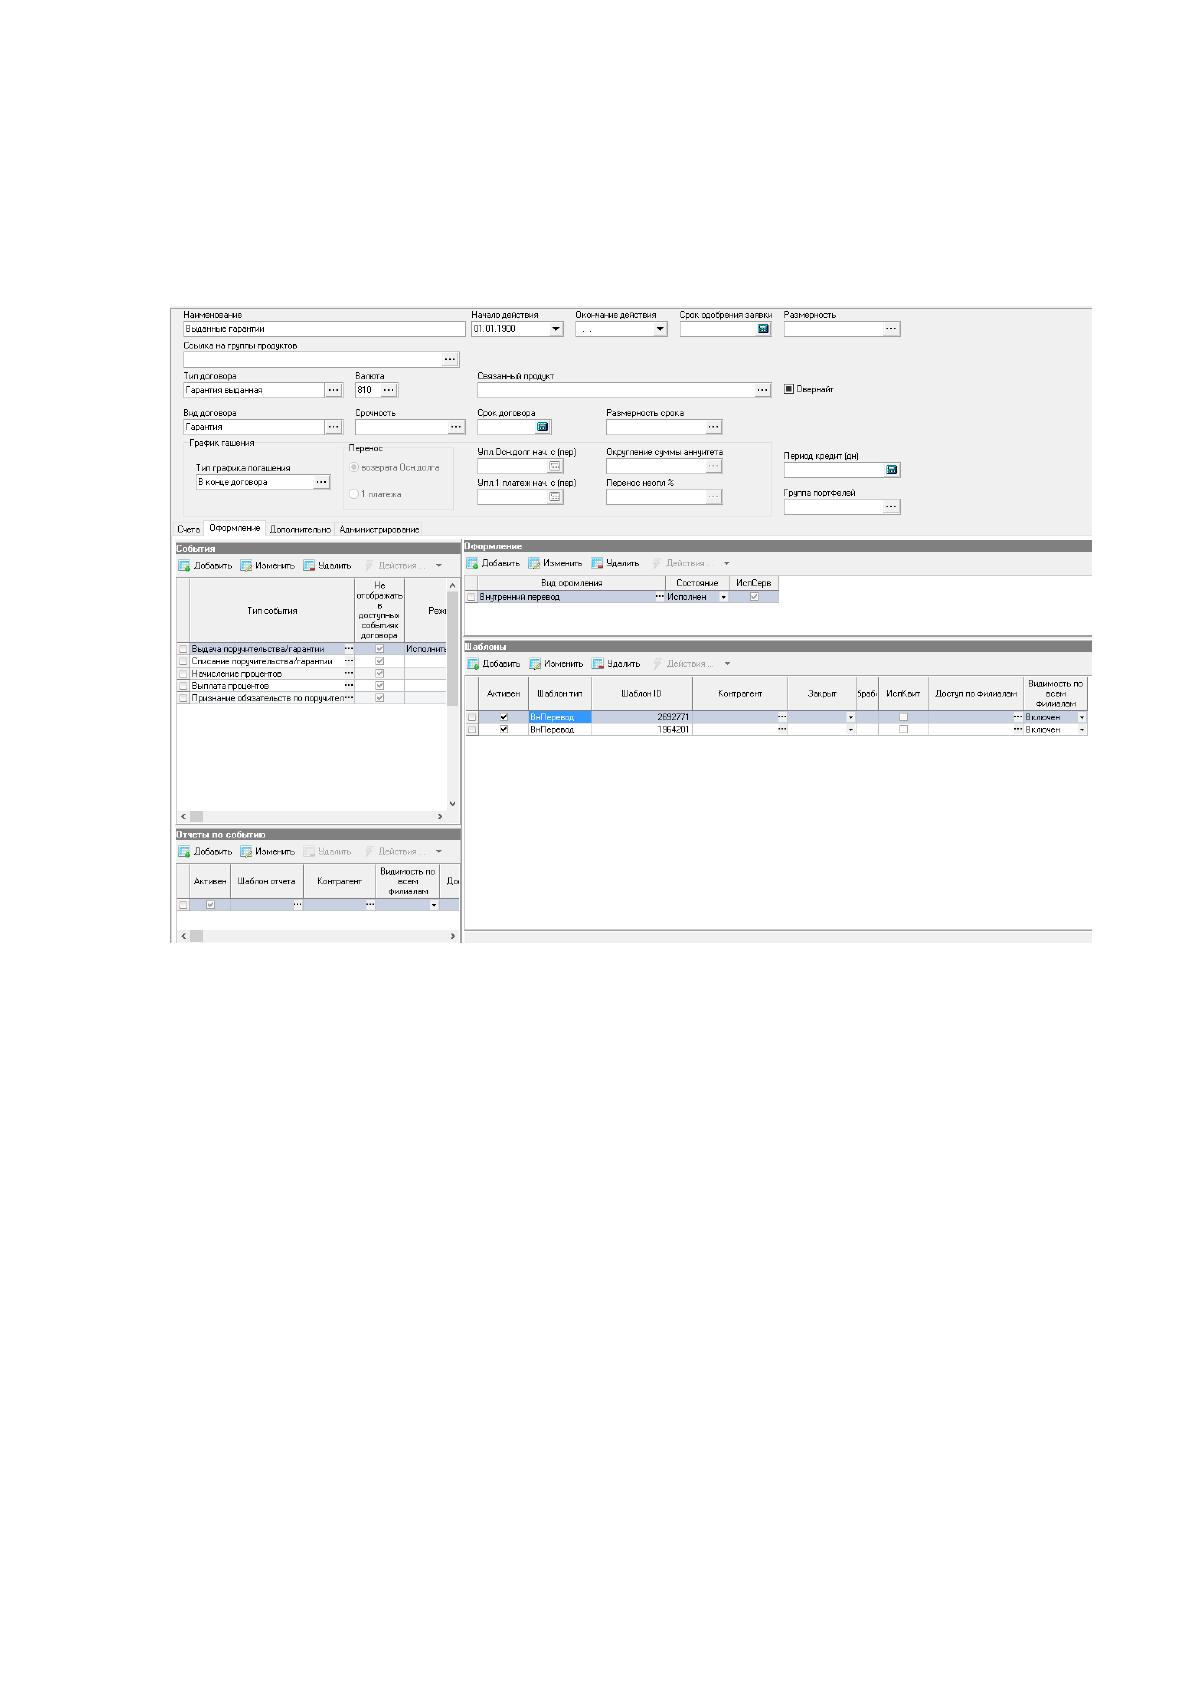Click Добавить icon in Шаблоны toolbar
The width and height of the screenshot is (1191, 1684).
473,664
